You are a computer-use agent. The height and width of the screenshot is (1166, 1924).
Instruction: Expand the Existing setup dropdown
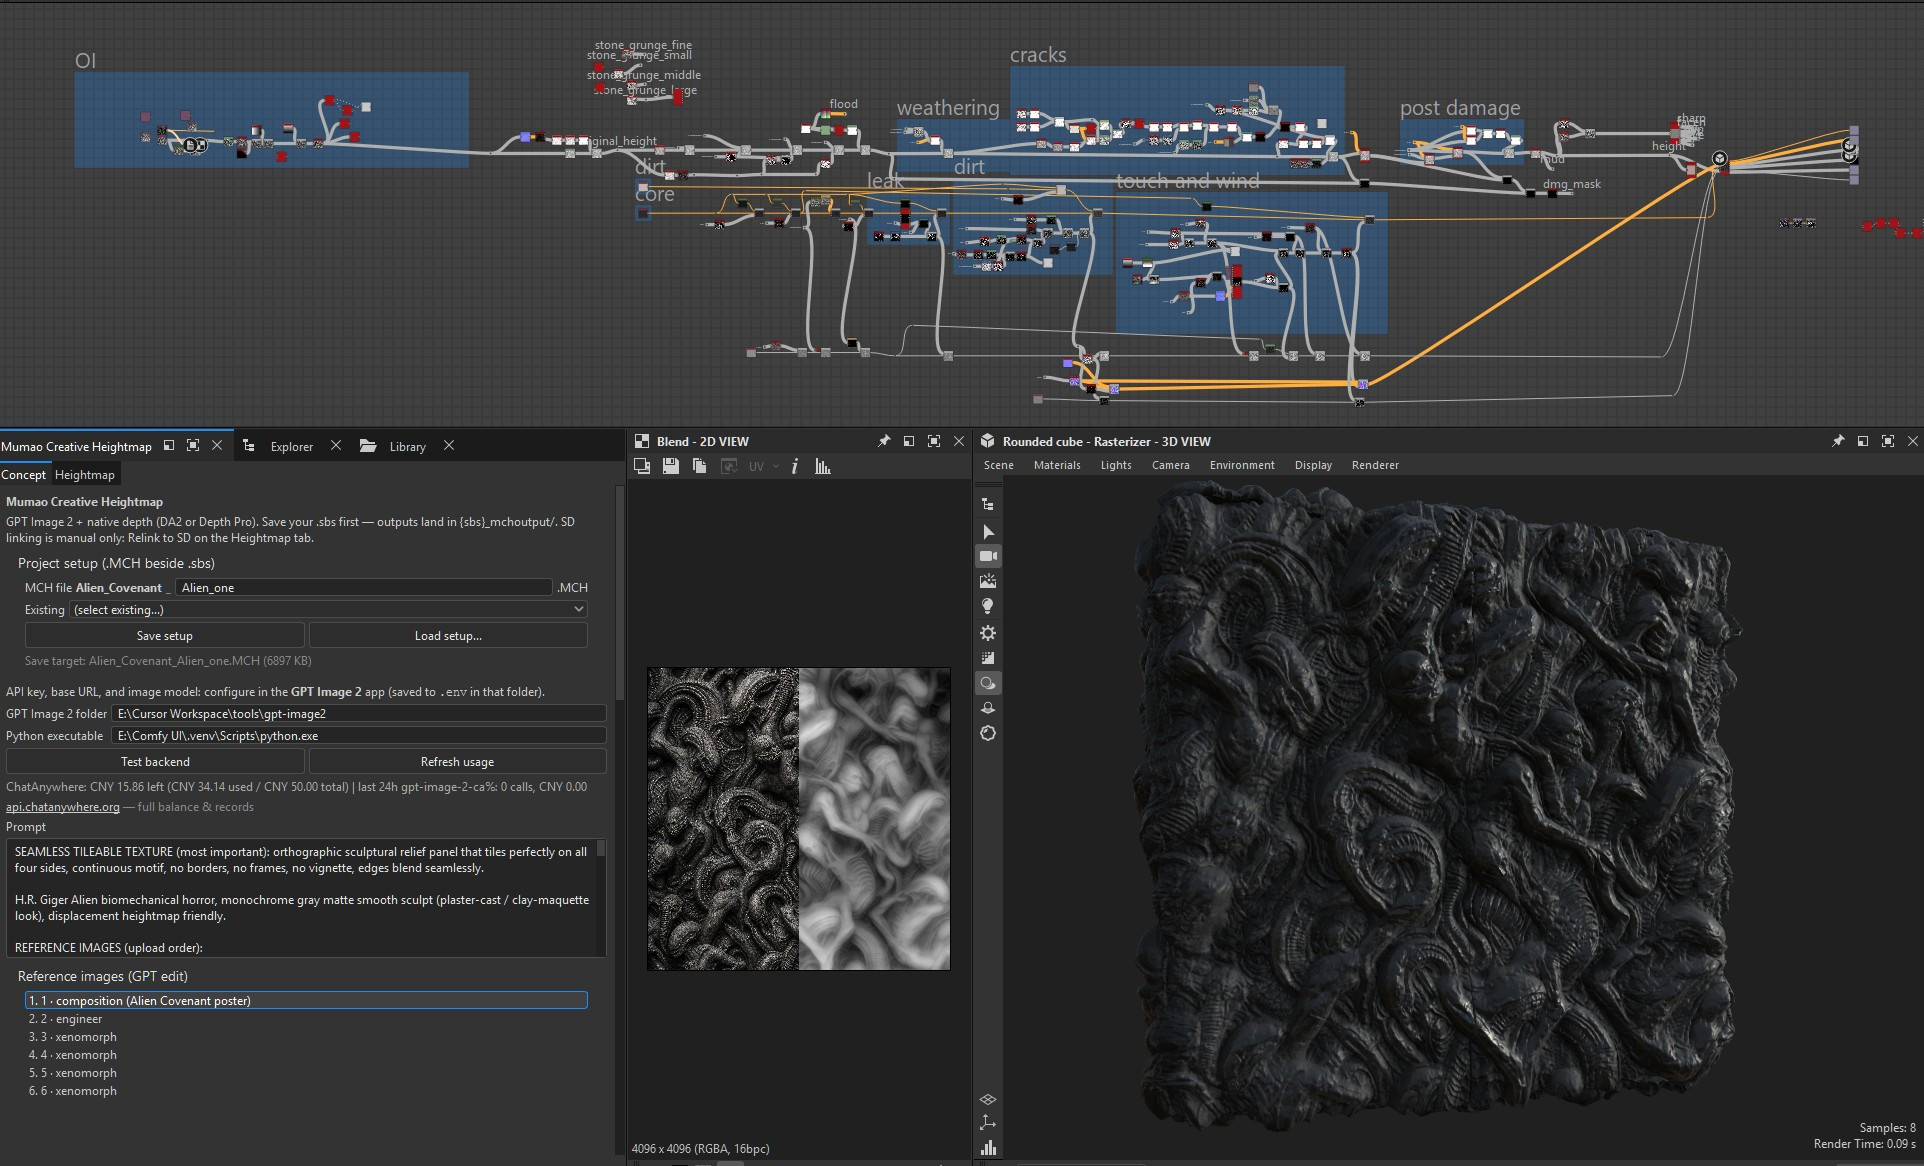click(x=329, y=610)
